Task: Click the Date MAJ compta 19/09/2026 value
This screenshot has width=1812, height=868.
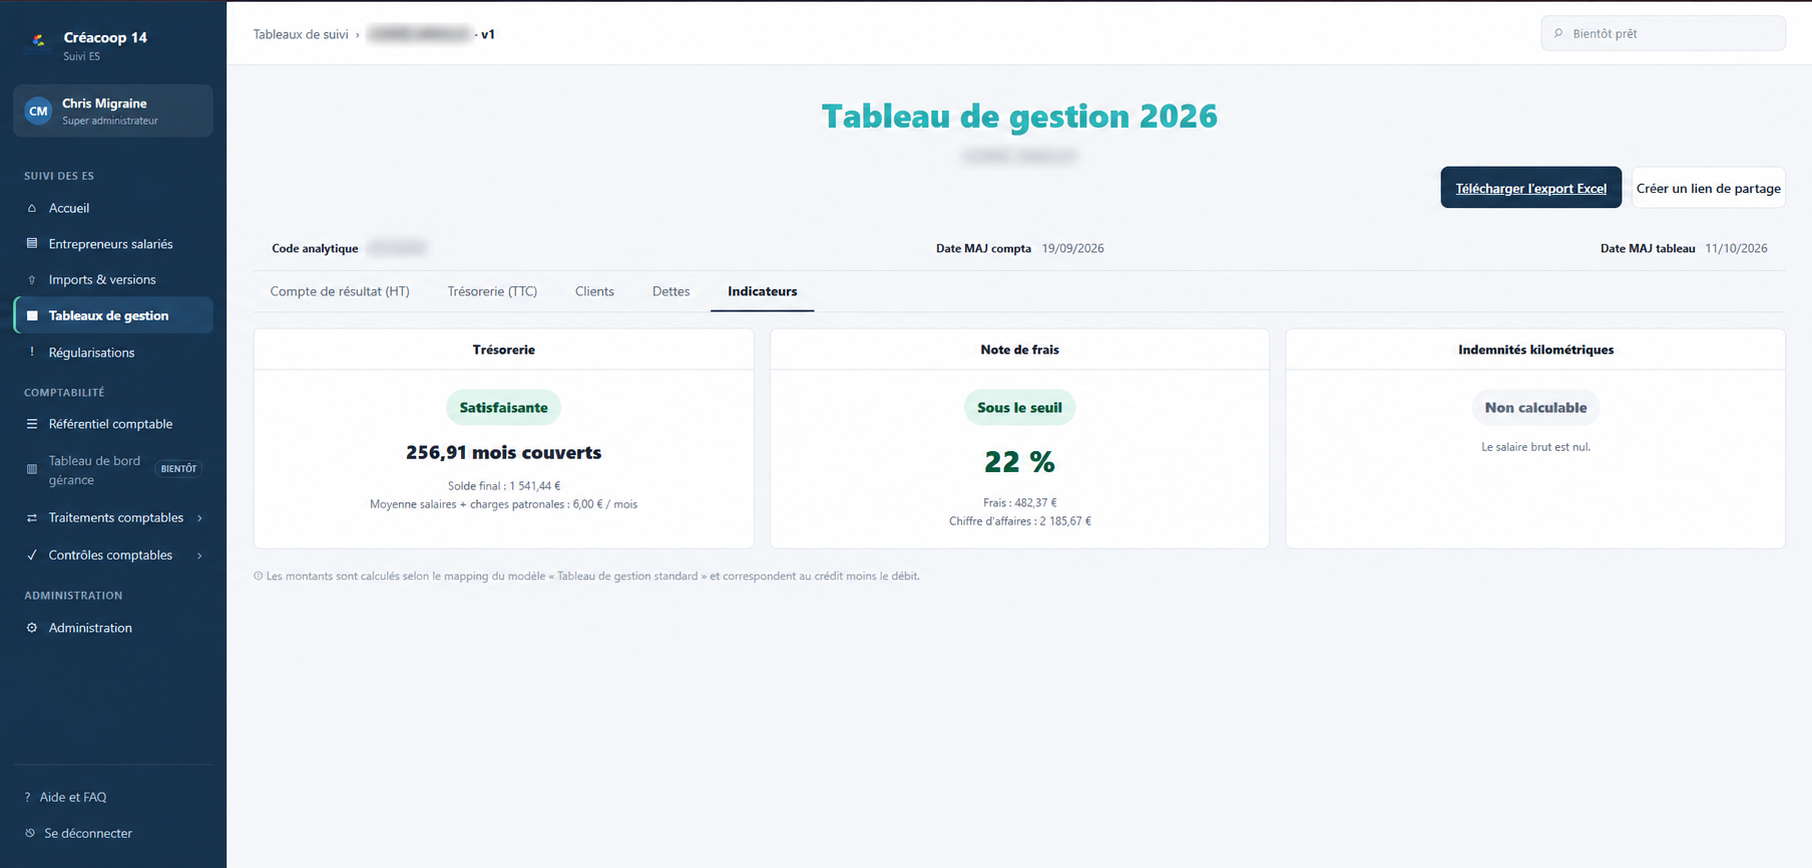Action: tap(1073, 249)
